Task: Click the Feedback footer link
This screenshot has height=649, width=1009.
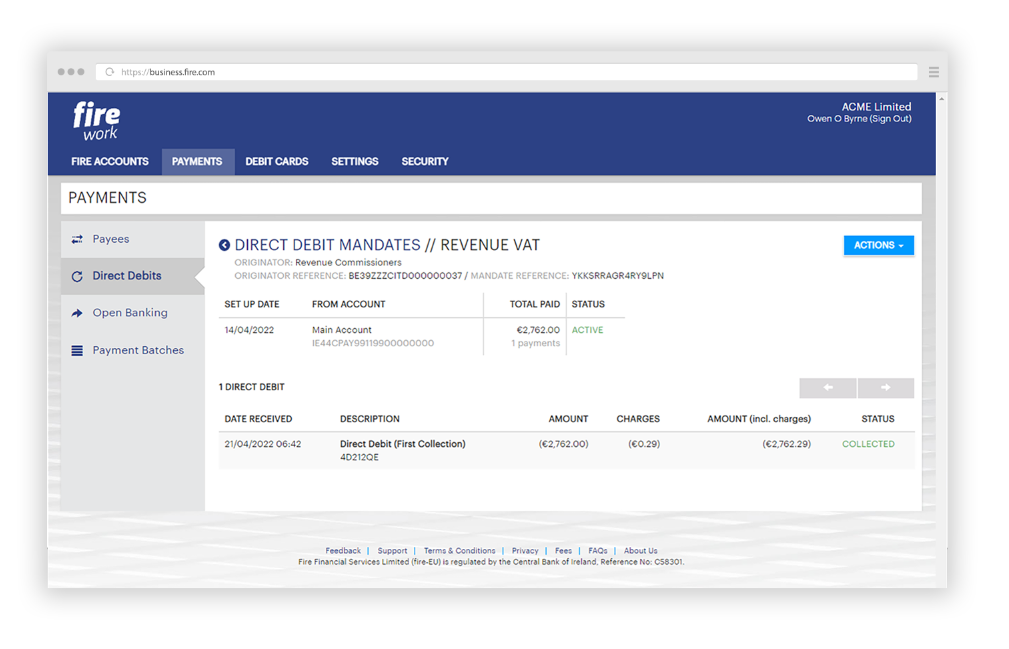Action: pyautogui.click(x=343, y=550)
